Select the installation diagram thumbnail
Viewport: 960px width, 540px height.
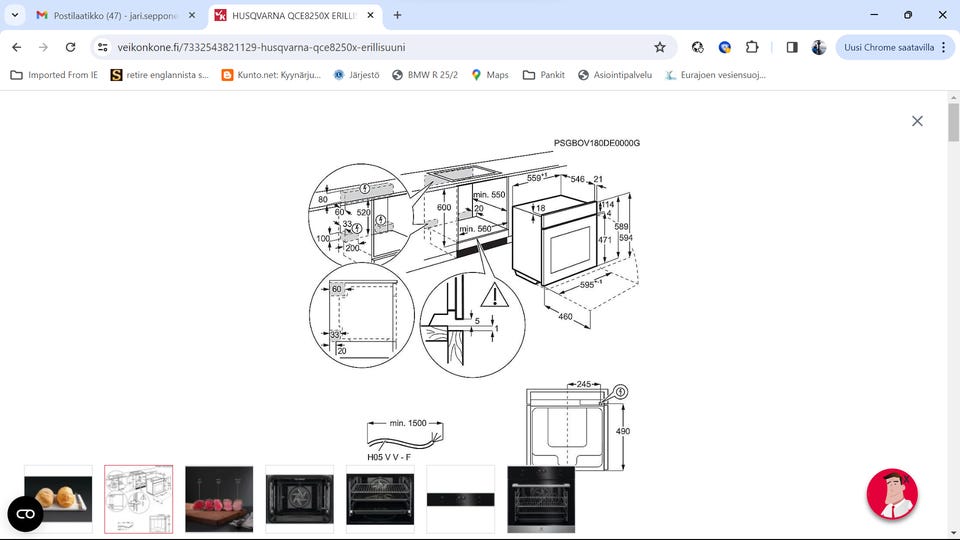[x=138, y=499]
